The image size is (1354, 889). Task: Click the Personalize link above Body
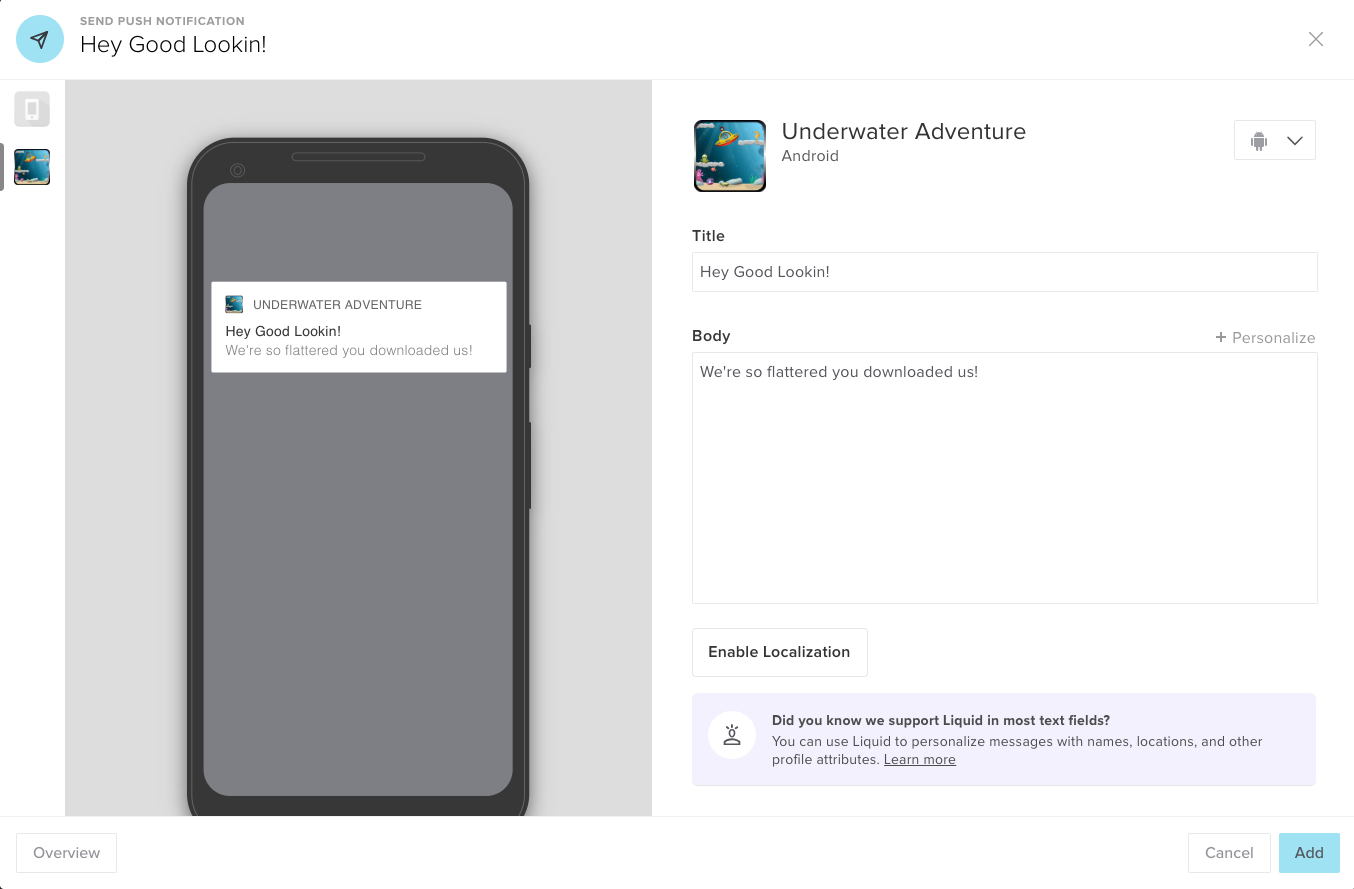pyautogui.click(x=1273, y=338)
